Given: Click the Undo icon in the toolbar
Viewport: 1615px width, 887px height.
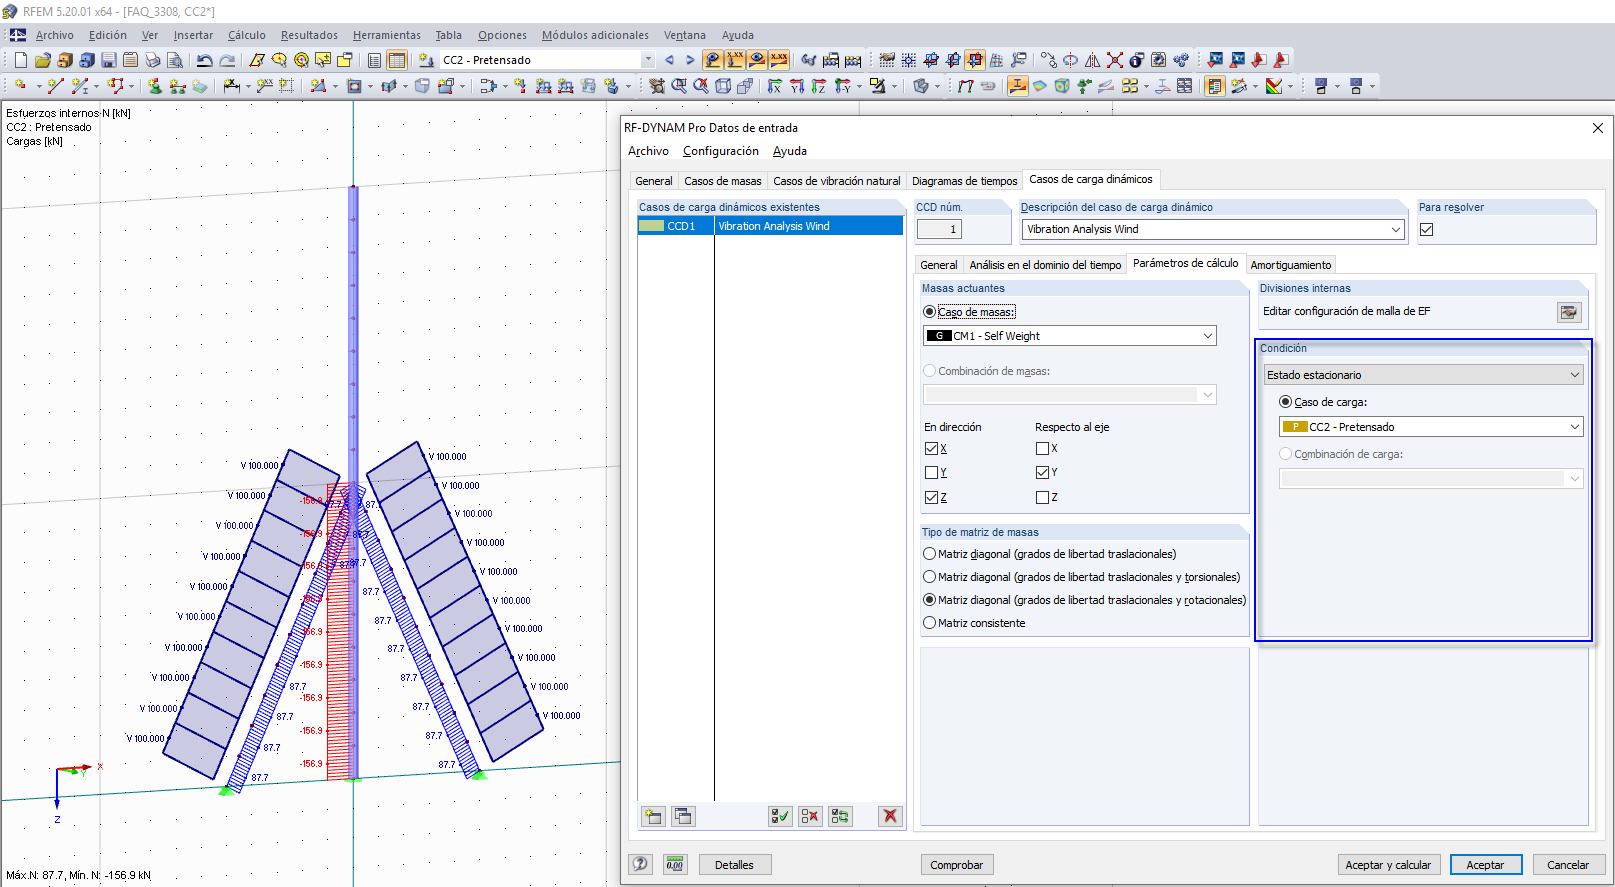Looking at the screenshot, I should click(204, 60).
